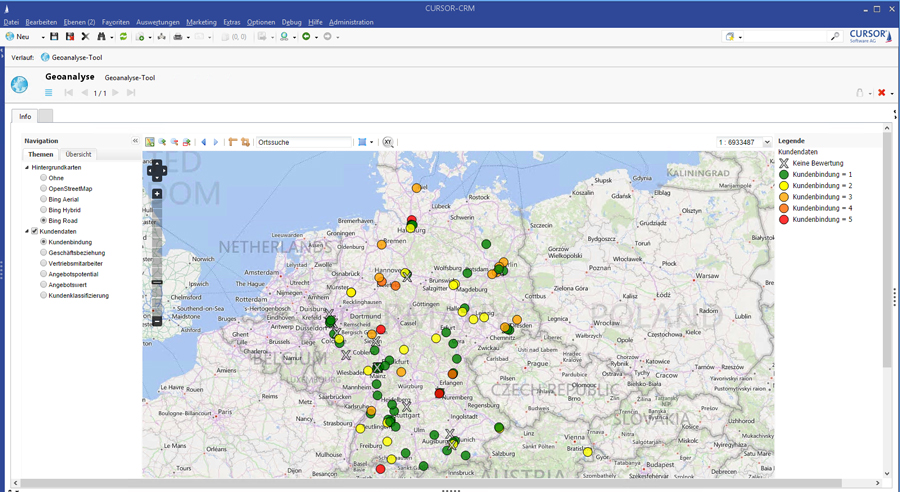Select the Bing Aerial background option

(x=44, y=199)
